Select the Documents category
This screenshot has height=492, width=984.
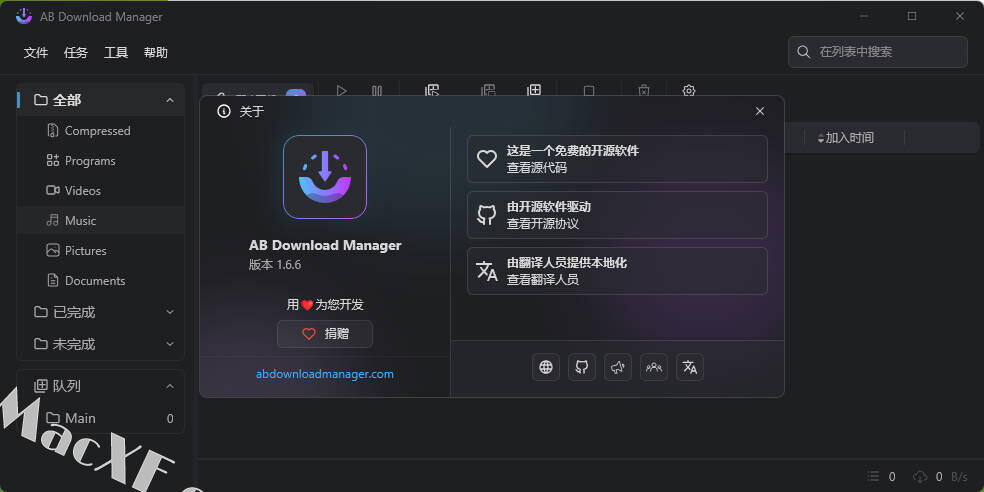click(100, 281)
